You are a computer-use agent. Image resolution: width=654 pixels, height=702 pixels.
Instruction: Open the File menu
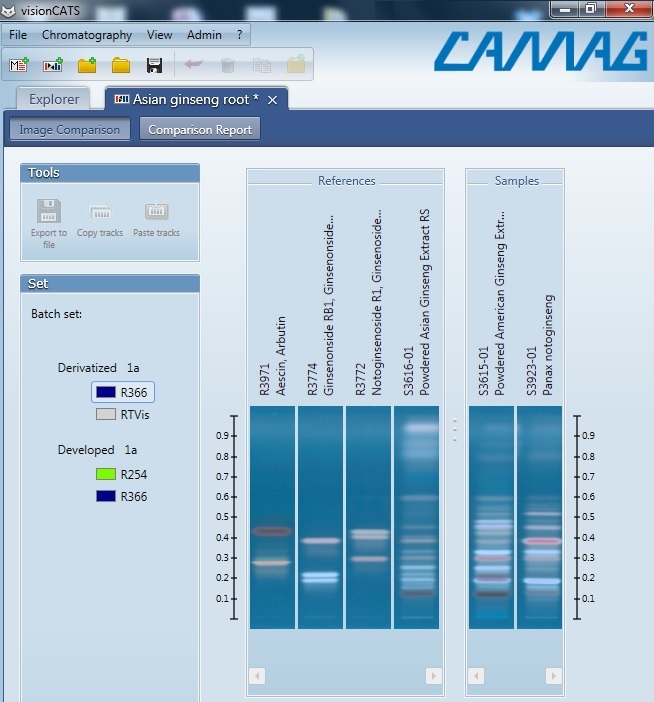[18, 35]
